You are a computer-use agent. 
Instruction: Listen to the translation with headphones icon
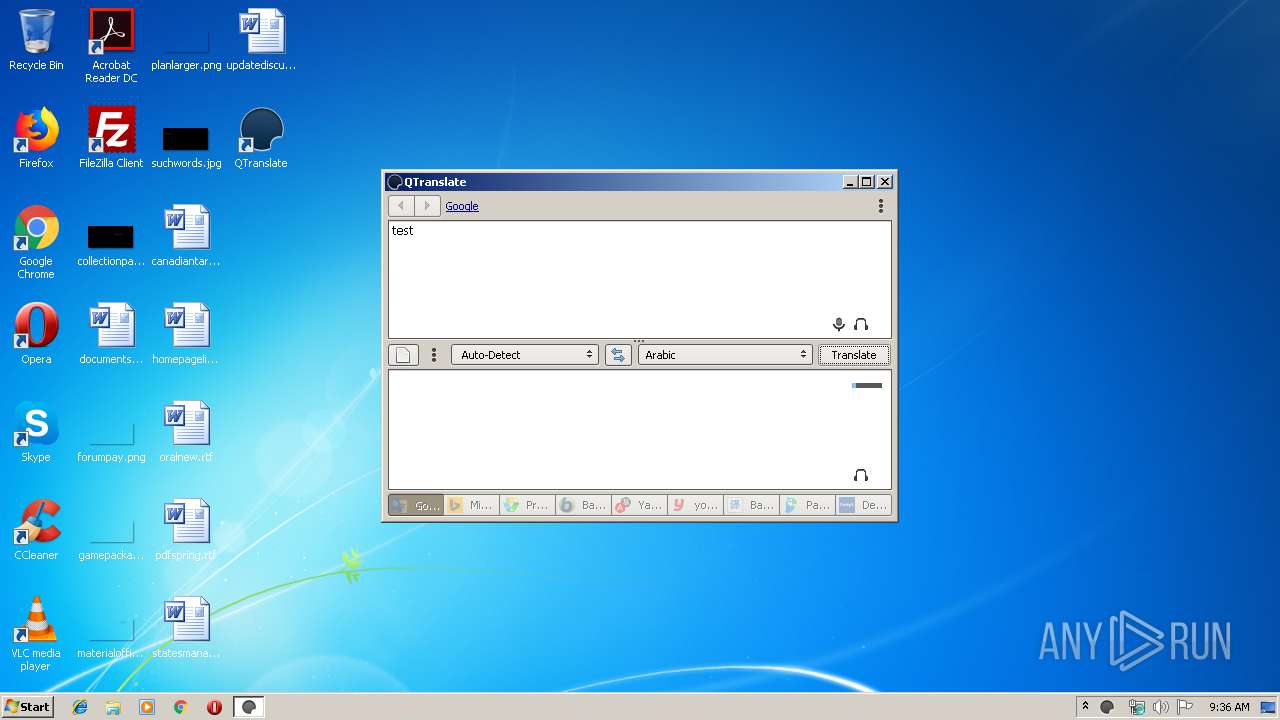click(x=861, y=475)
